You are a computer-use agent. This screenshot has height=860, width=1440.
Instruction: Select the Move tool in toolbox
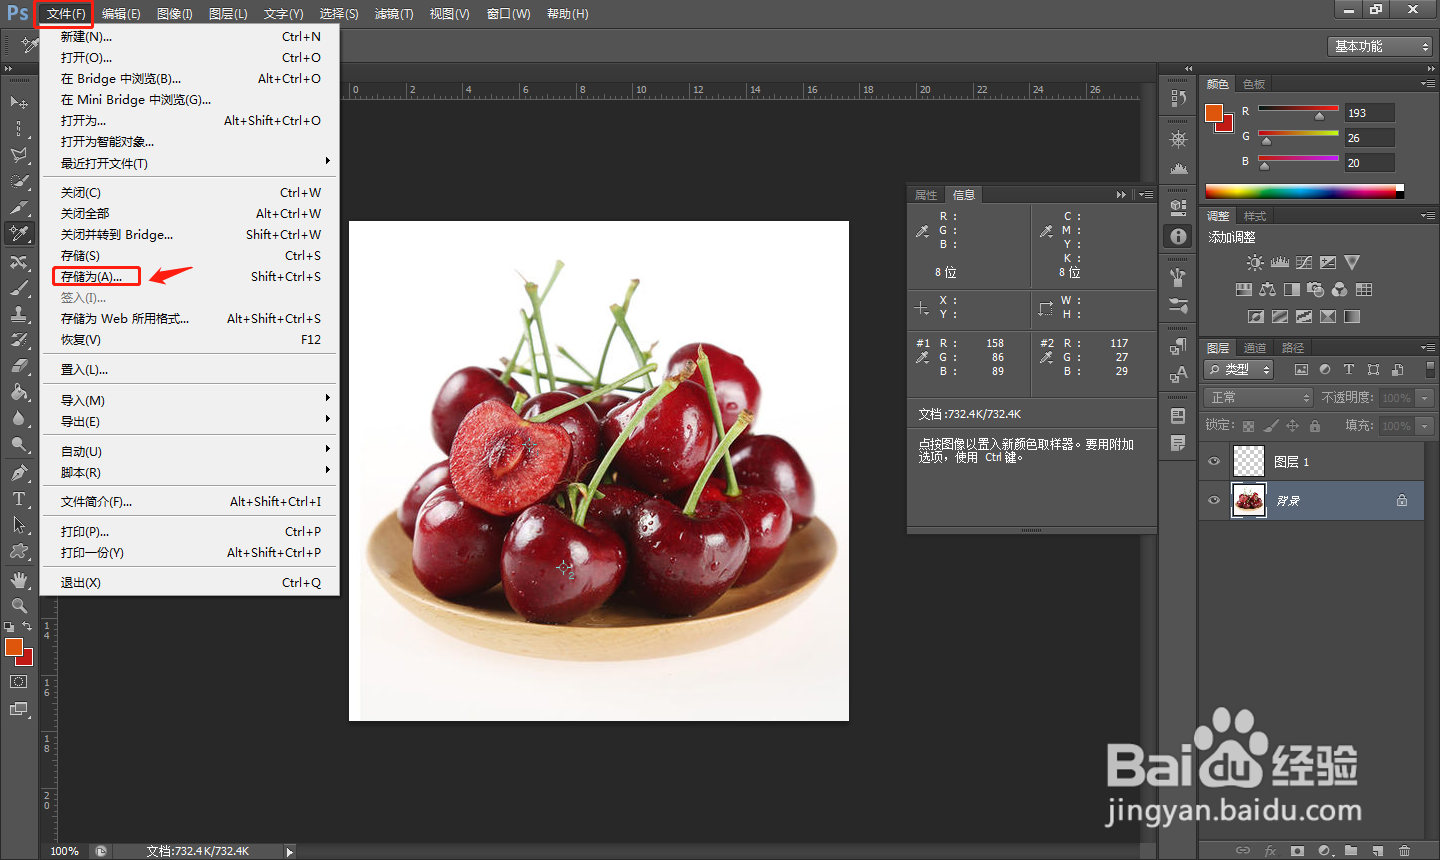point(19,102)
